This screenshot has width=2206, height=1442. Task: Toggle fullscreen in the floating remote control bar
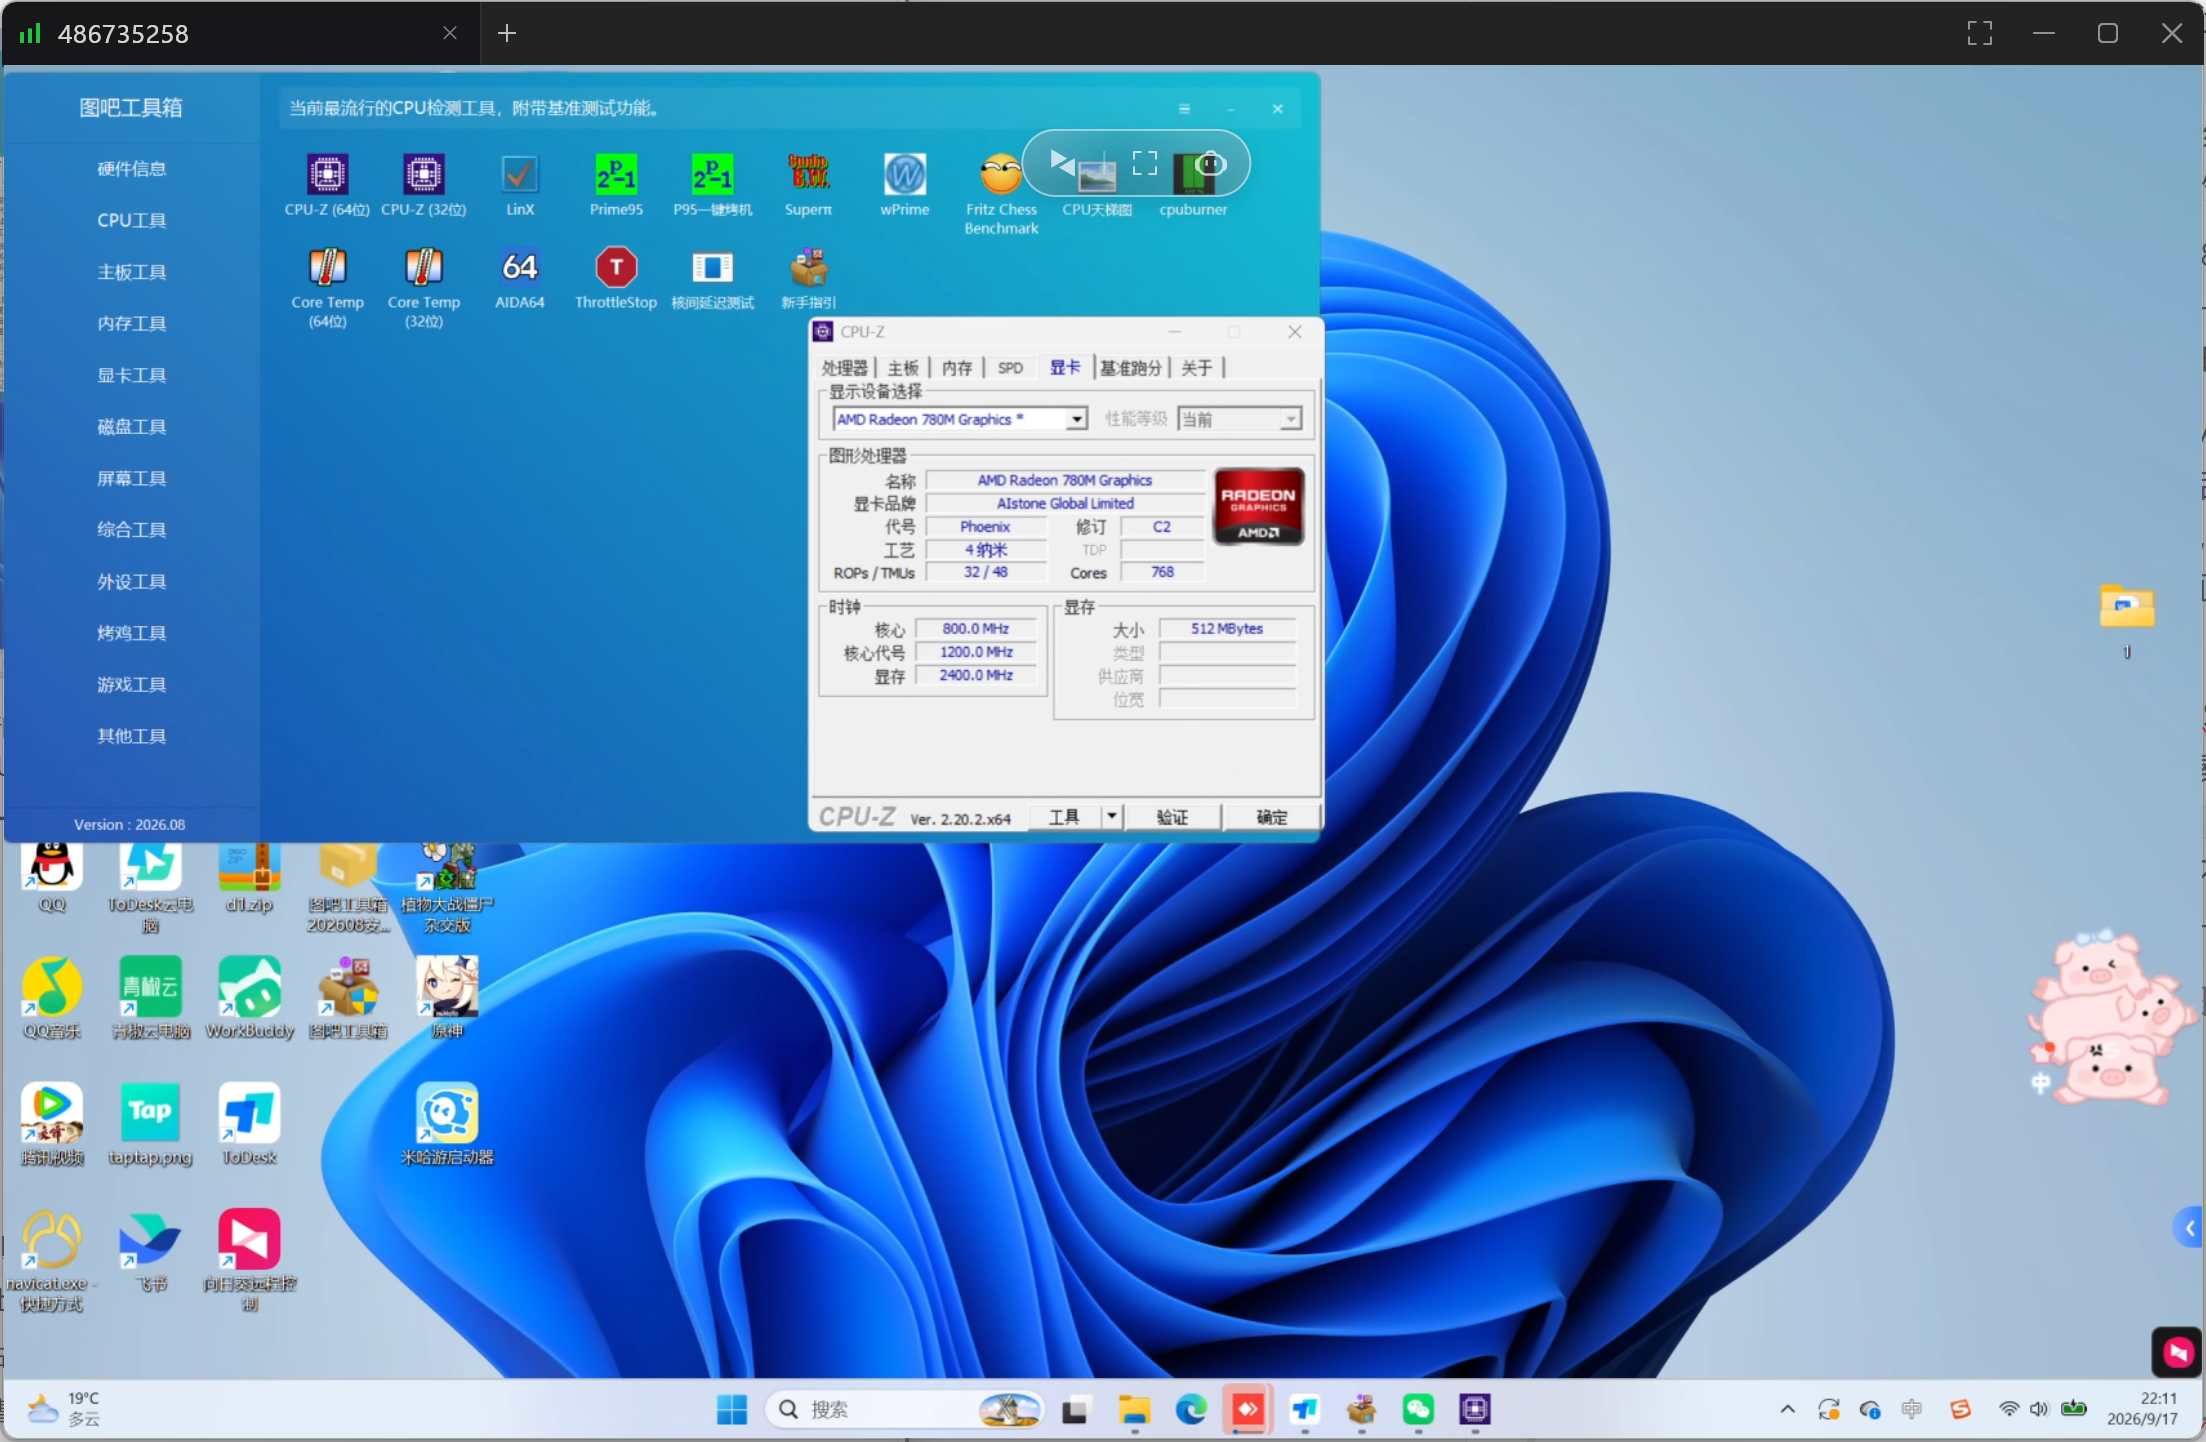coord(1144,163)
